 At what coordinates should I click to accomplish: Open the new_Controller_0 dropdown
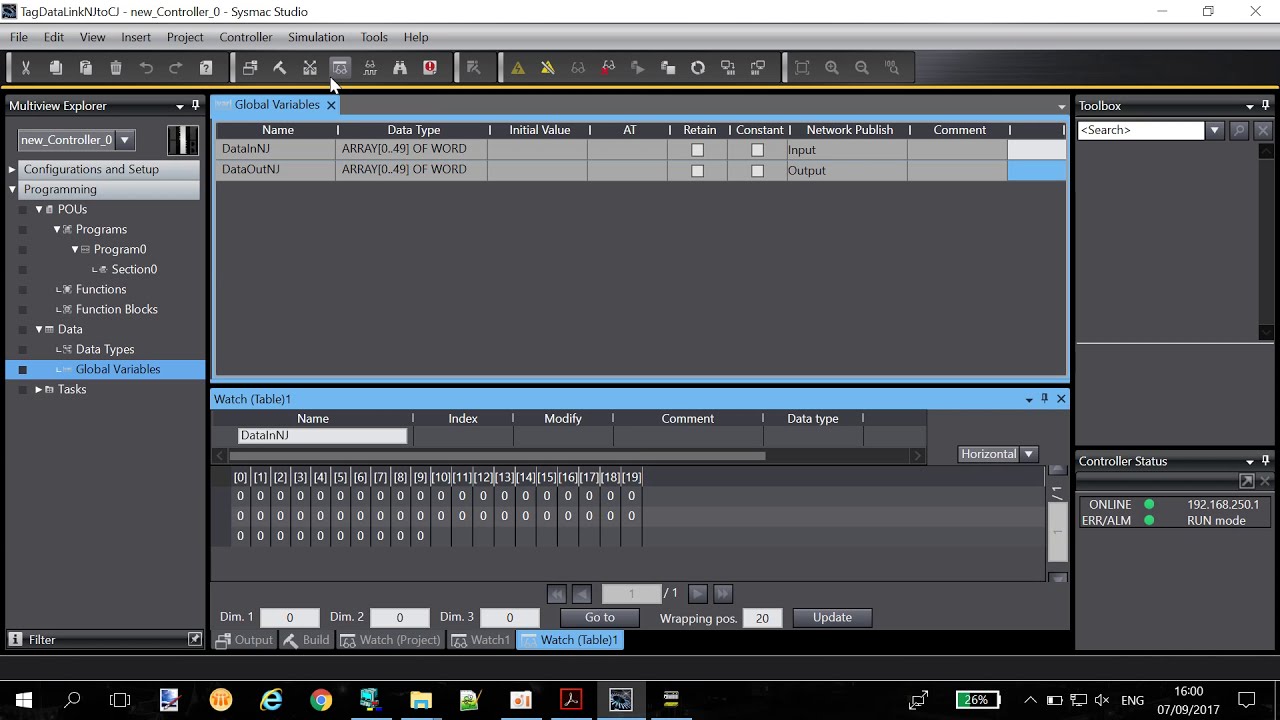125,140
